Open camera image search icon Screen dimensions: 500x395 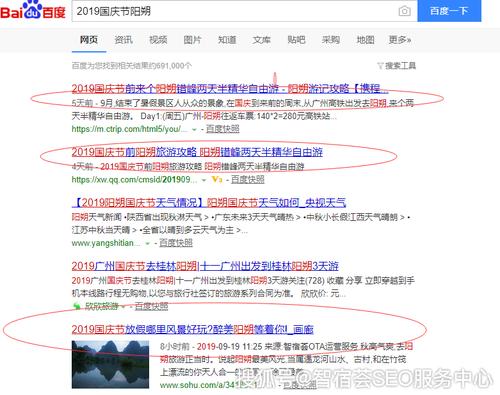[404, 11]
